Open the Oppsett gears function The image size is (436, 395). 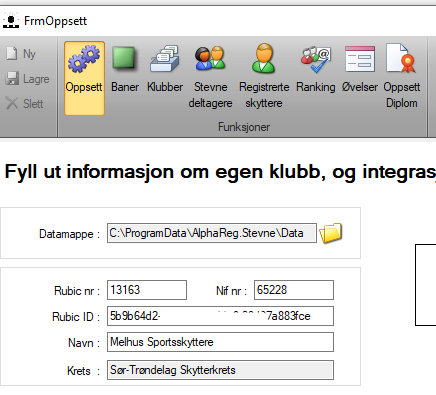click(x=84, y=78)
